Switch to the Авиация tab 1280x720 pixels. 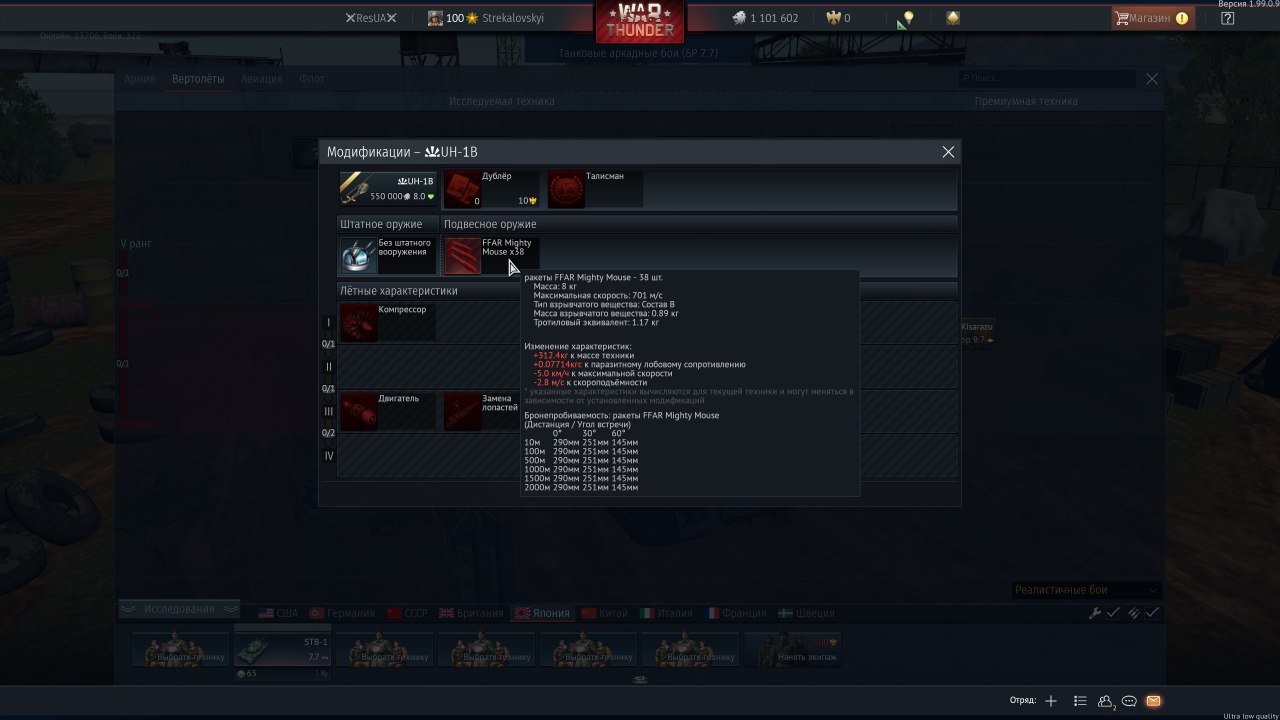[262, 79]
